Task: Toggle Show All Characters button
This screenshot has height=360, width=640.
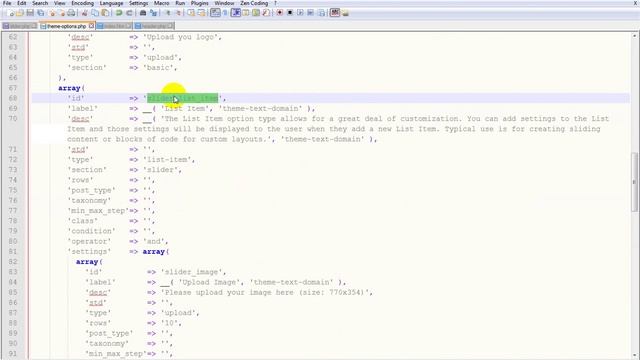Action: point(226,13)
